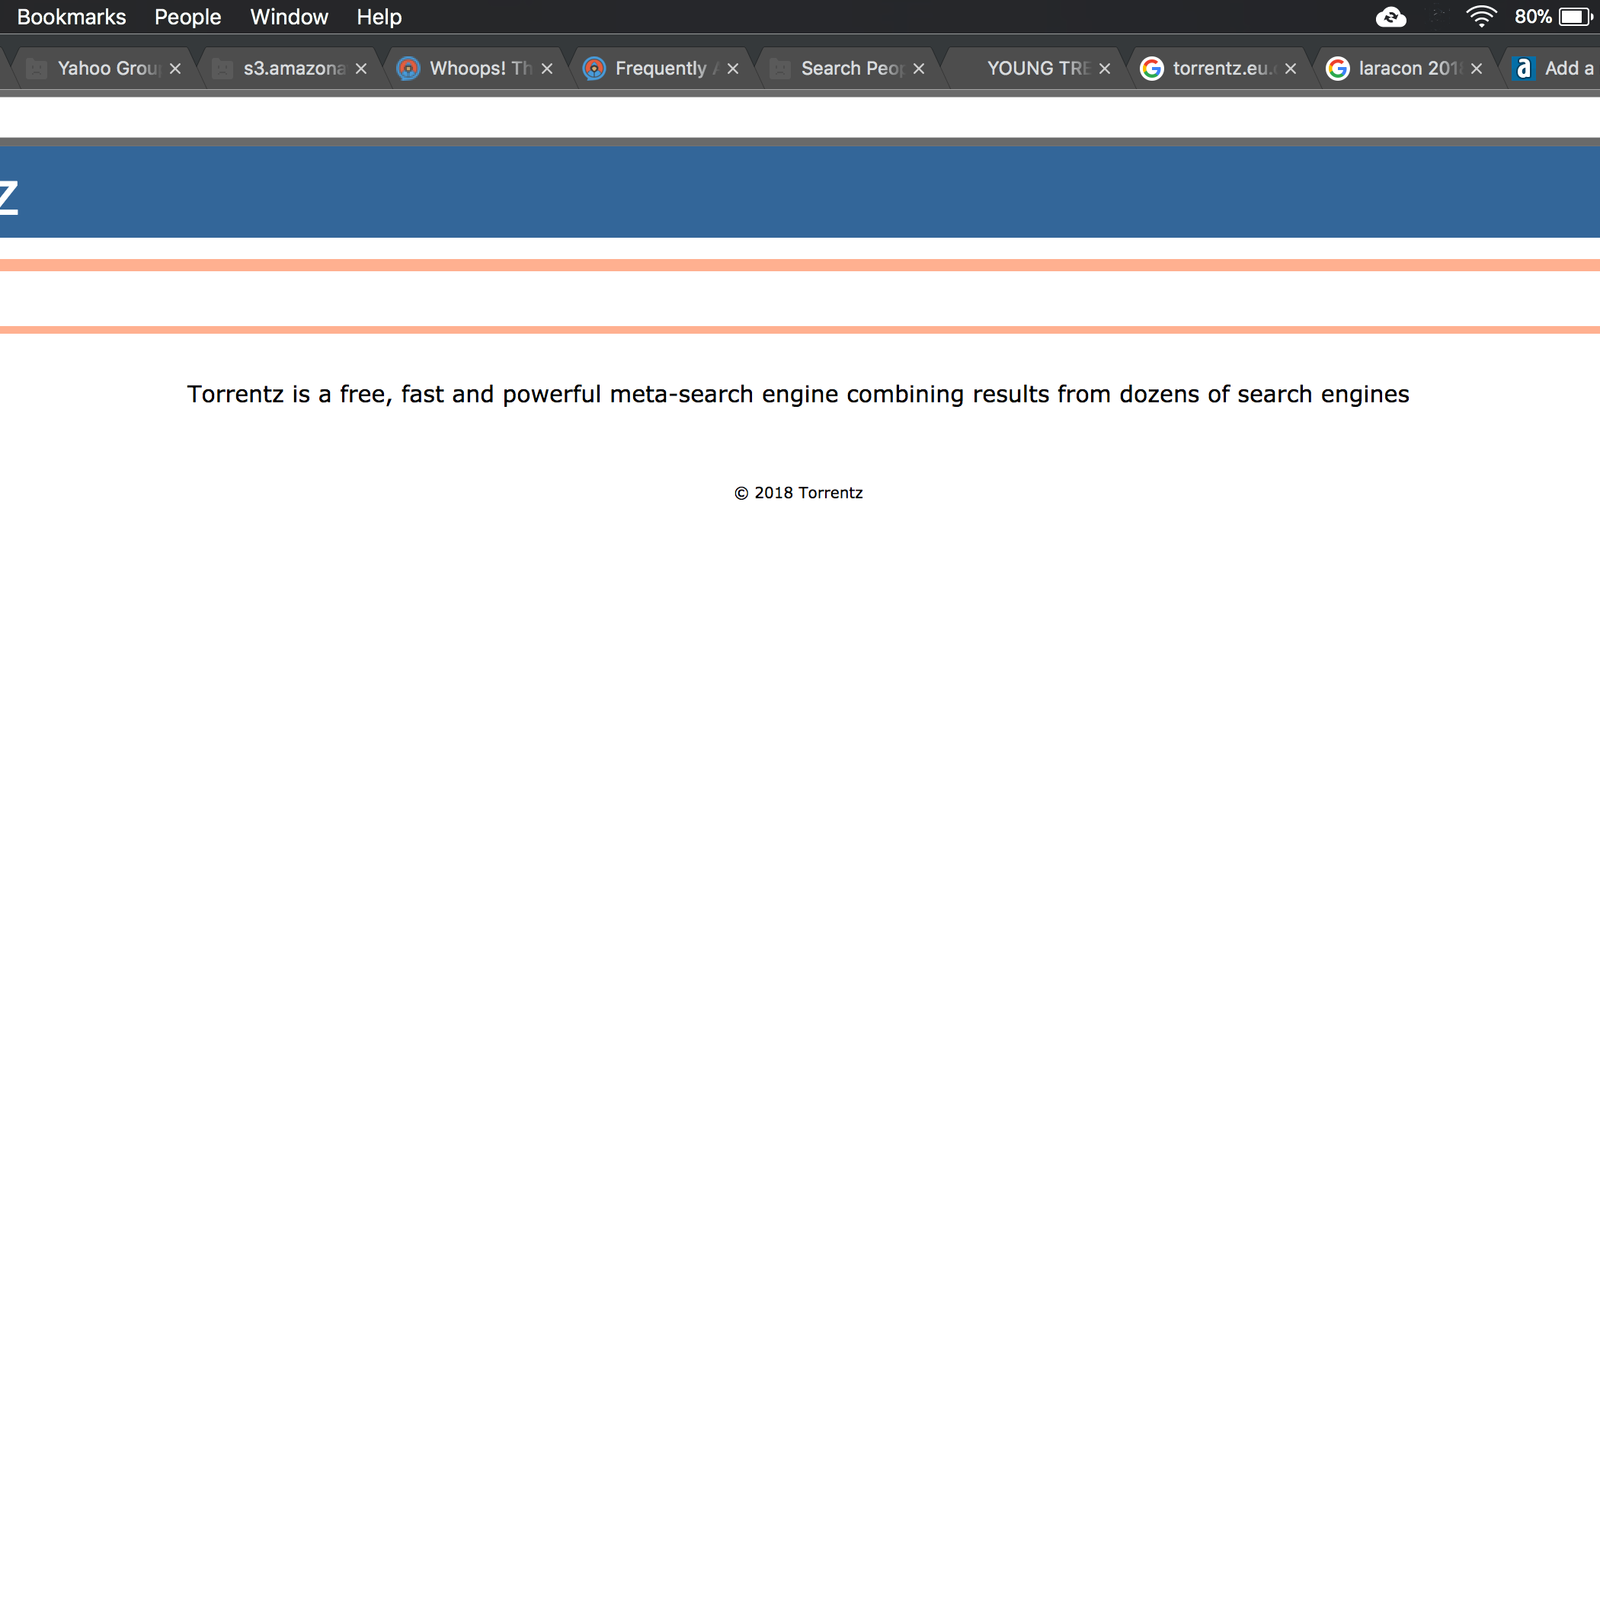The height and width of the screenshot is (1600, 1600).
Task: Close the YOUNG TRE tab
Action: (1105, 68)
